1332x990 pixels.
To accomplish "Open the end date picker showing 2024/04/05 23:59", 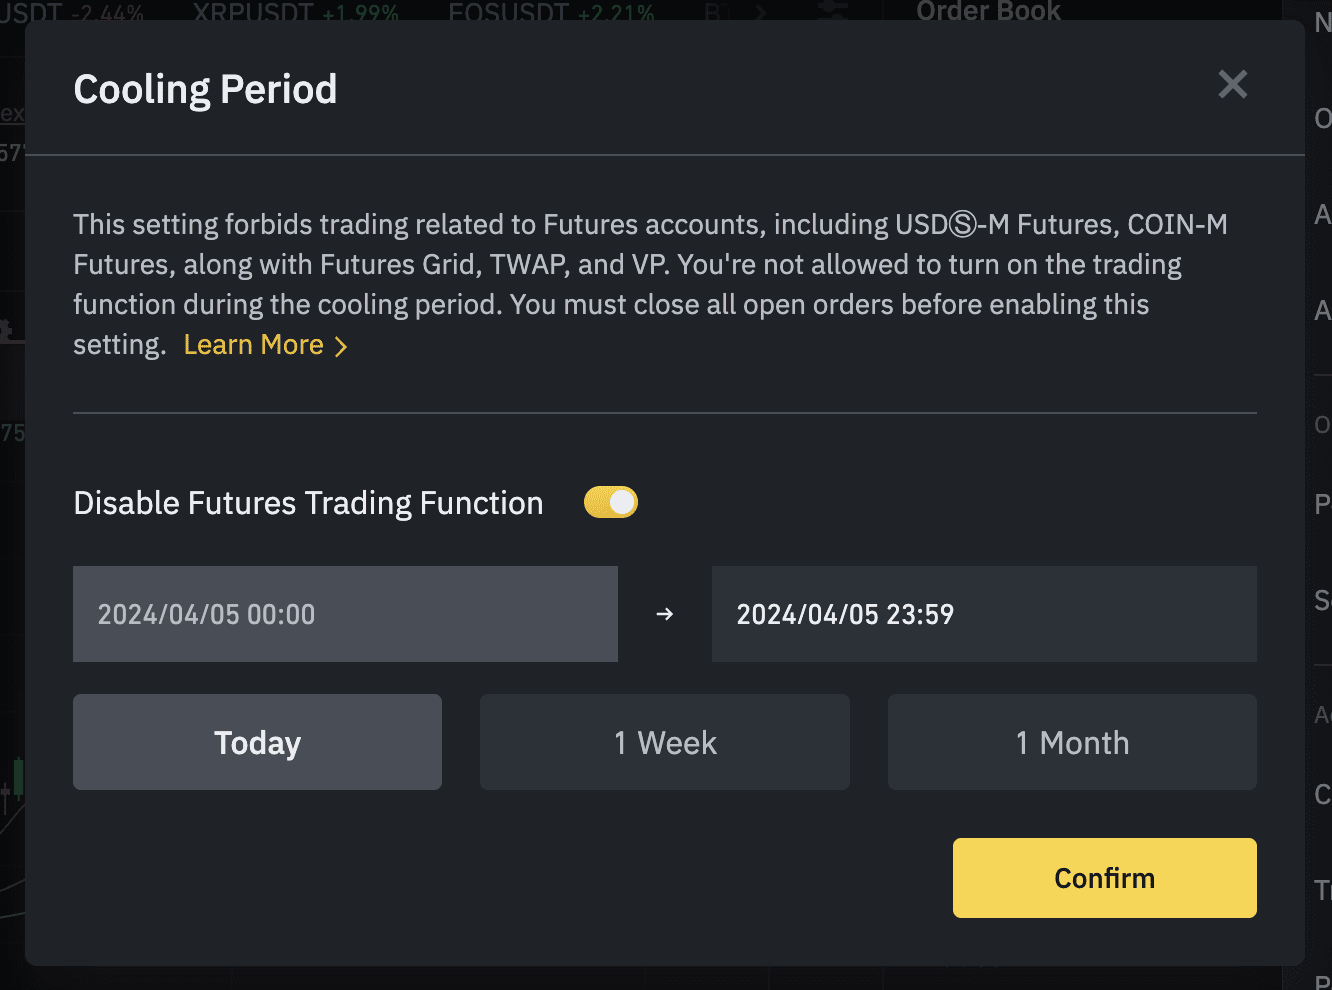I will tap(984, 614).
